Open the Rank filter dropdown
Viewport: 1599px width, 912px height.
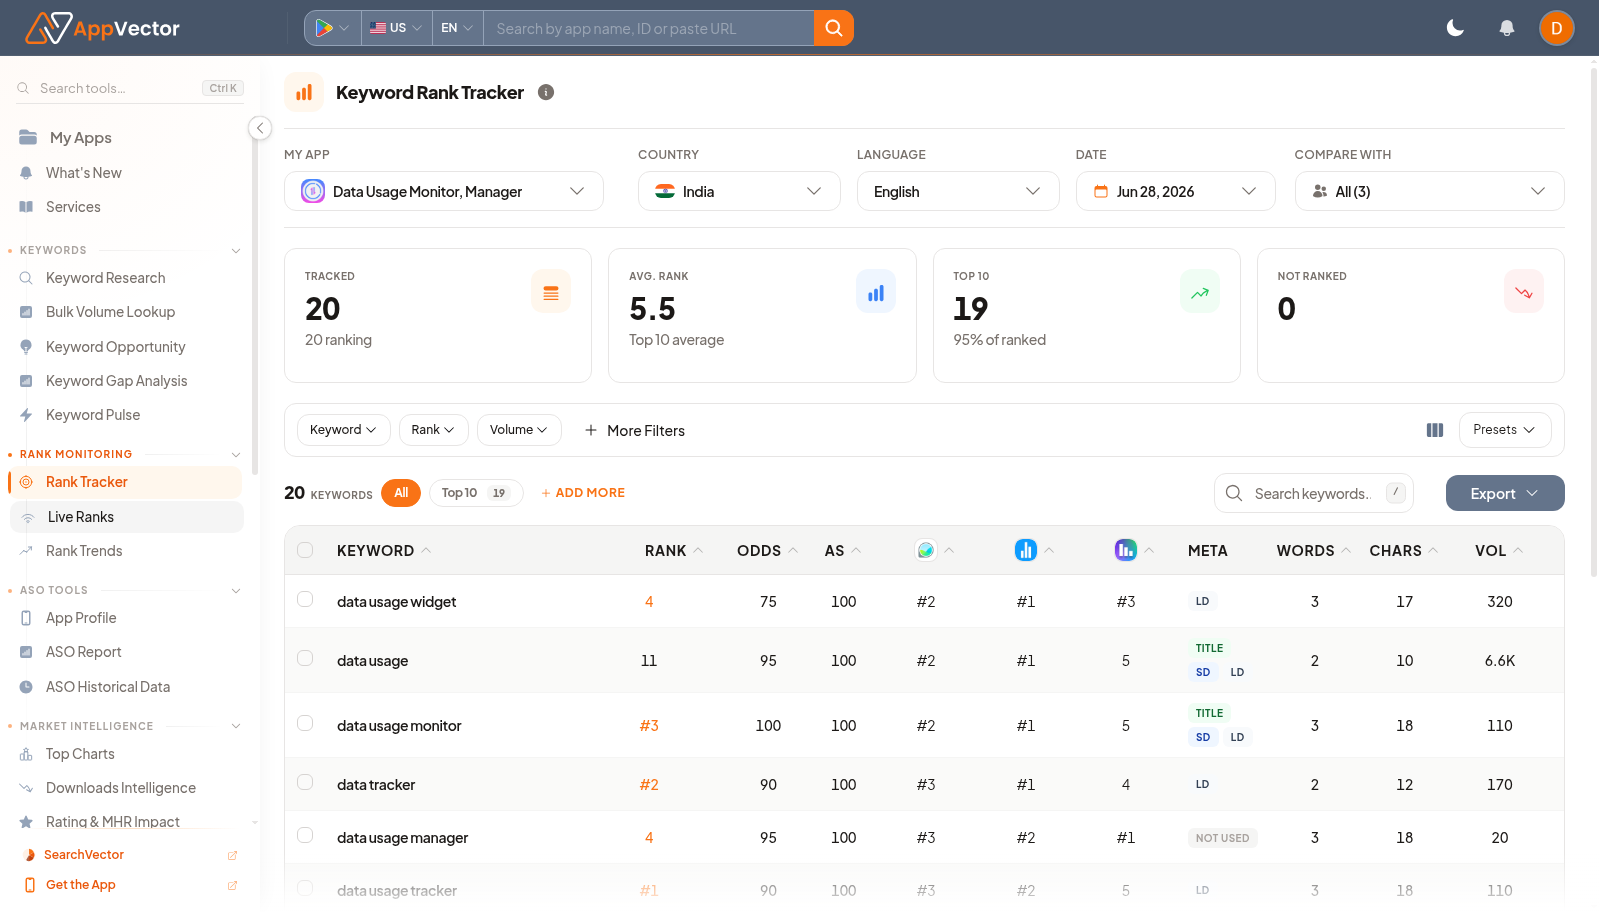(433, 430)
